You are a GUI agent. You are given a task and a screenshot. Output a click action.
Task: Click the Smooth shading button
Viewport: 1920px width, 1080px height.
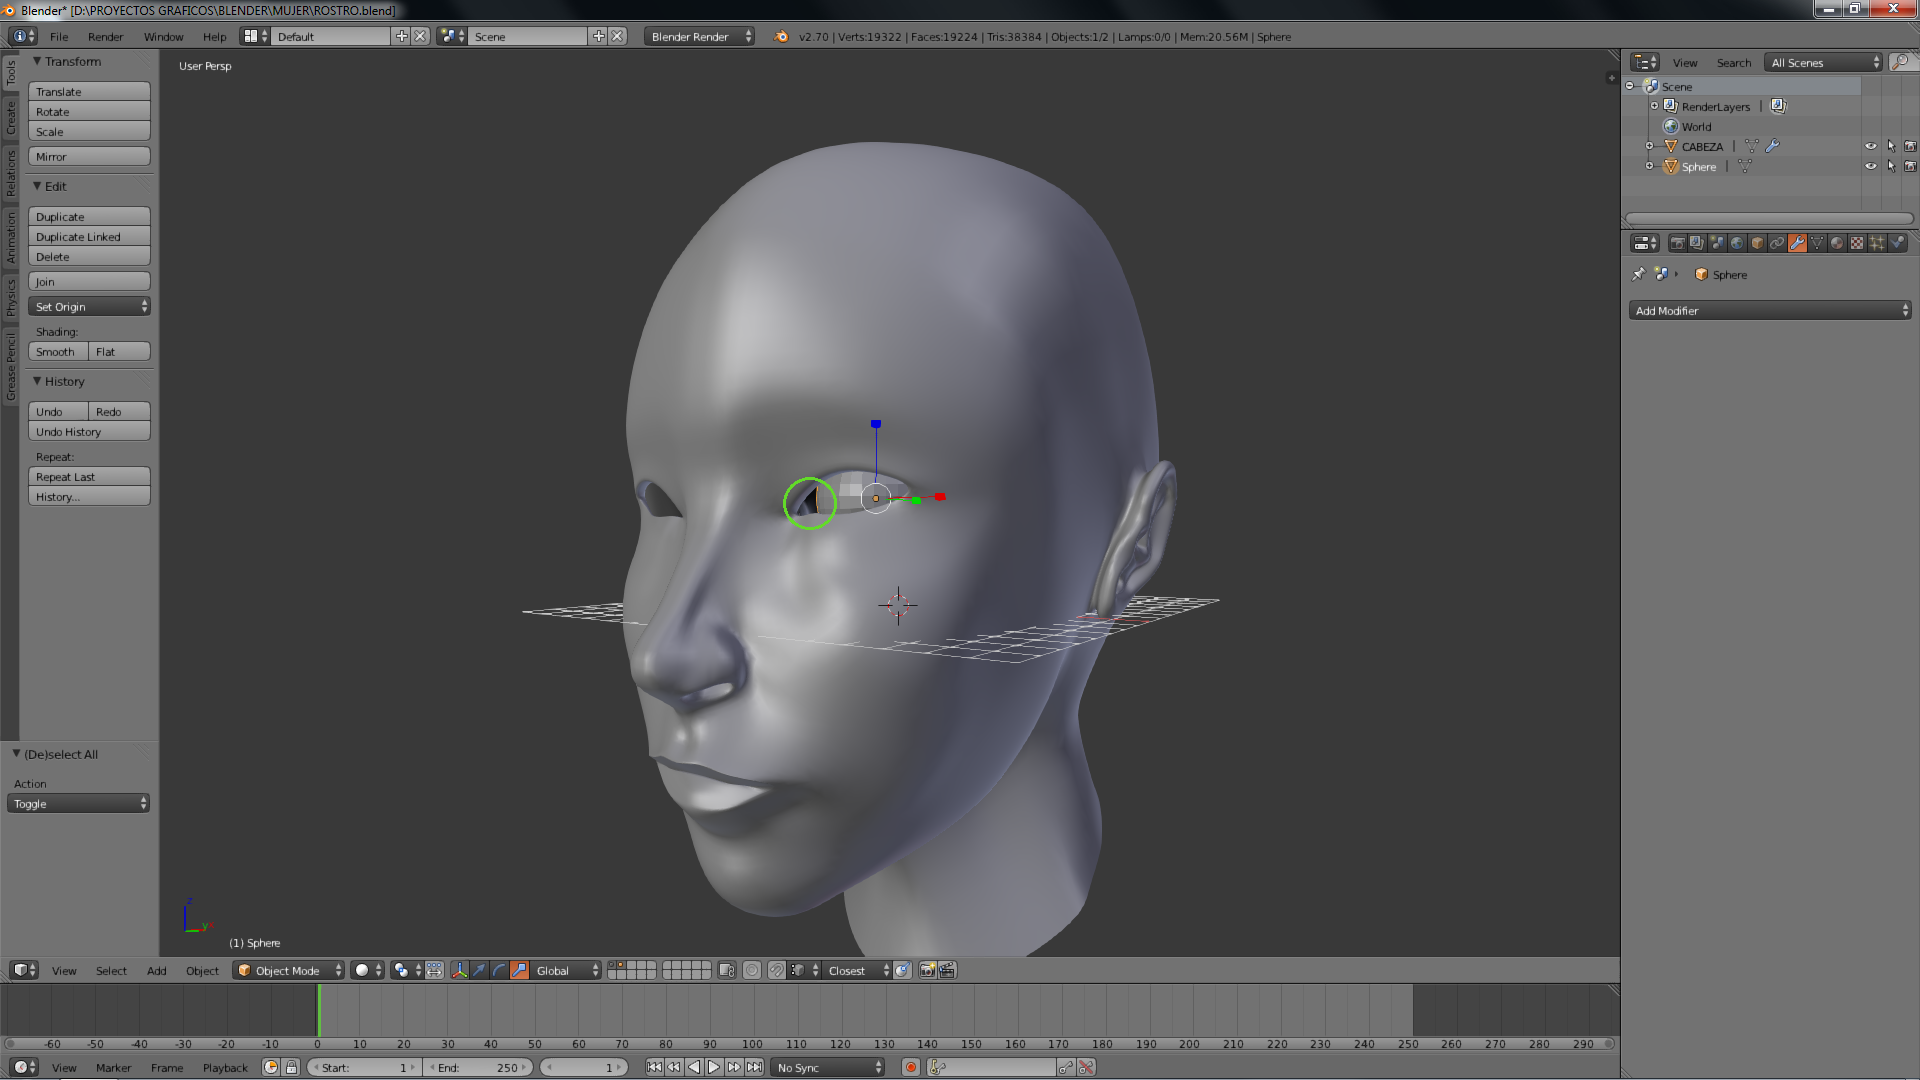[x=57, y=352]
